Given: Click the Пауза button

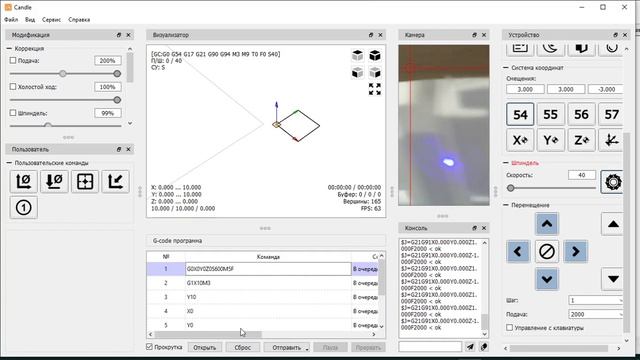Looking at the screenshot, I should coord(330,347).
